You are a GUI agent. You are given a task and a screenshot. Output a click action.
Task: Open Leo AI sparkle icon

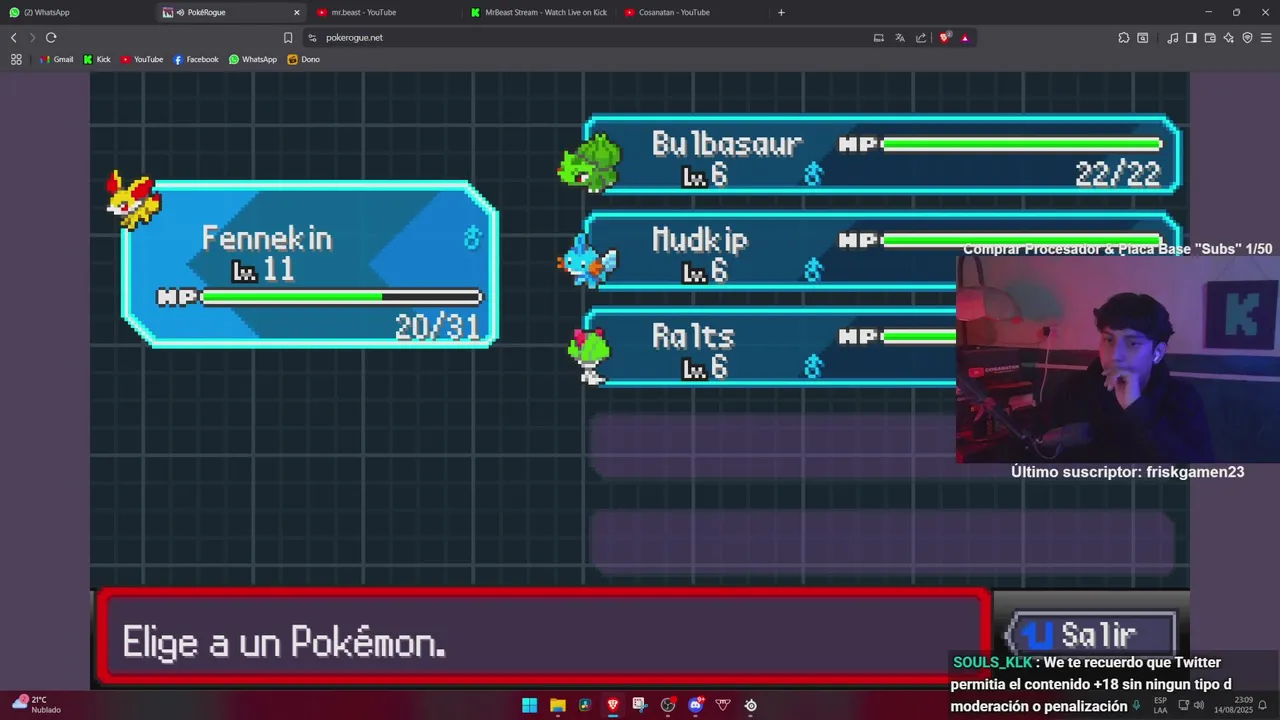pyautogui.click(x=1229, y=37)
